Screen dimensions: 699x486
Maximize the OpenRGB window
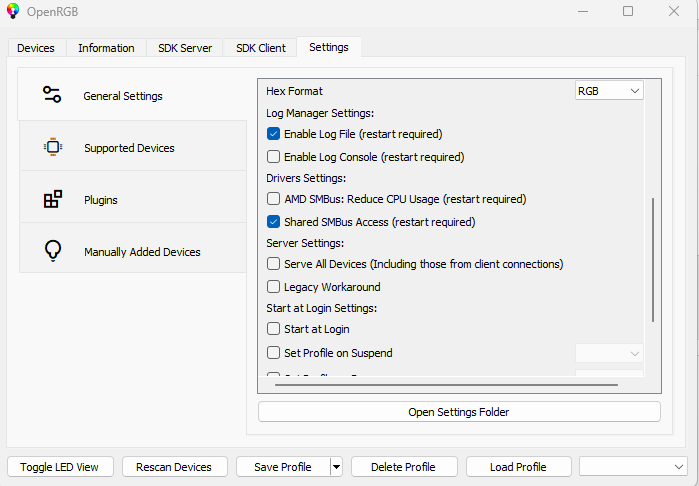click(628, 11)
